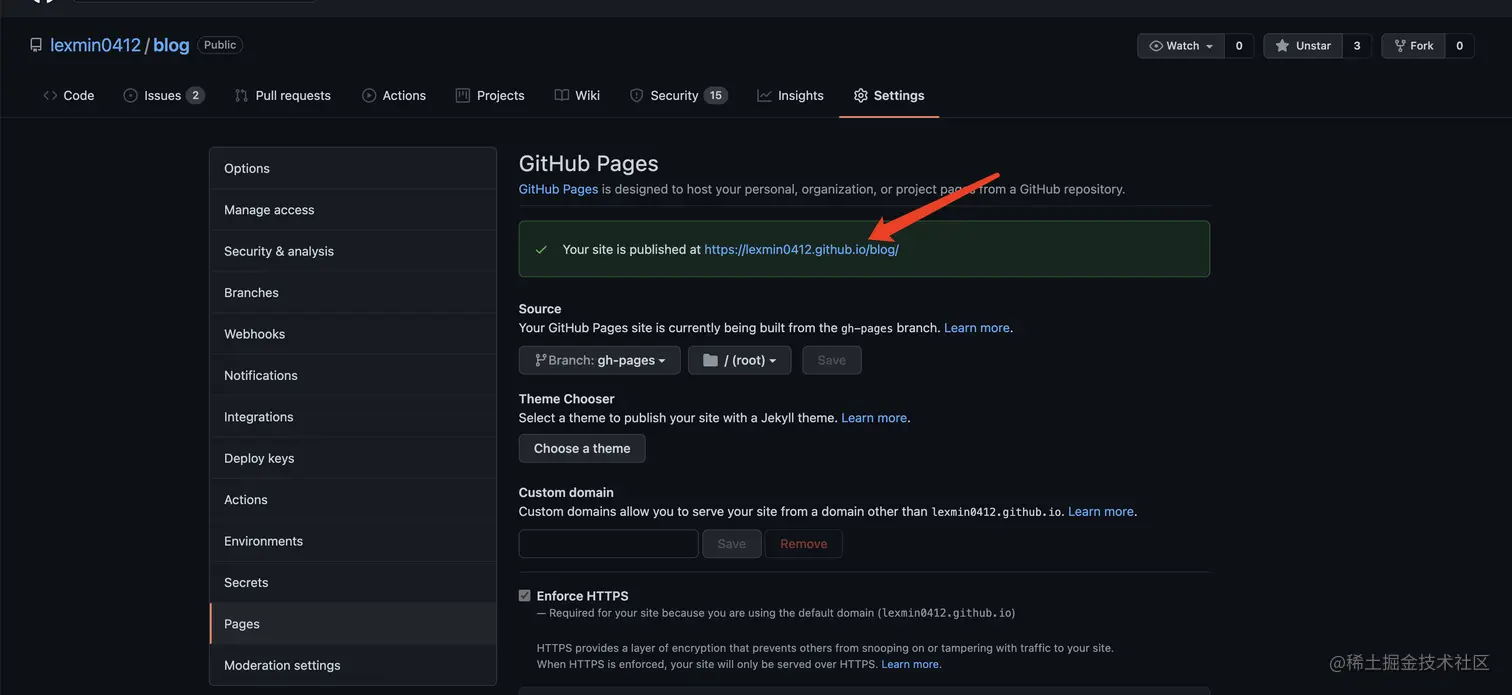This screenshot has width=1512, height=695.
Task: Open Environments settings page
Action: point(353,541)
